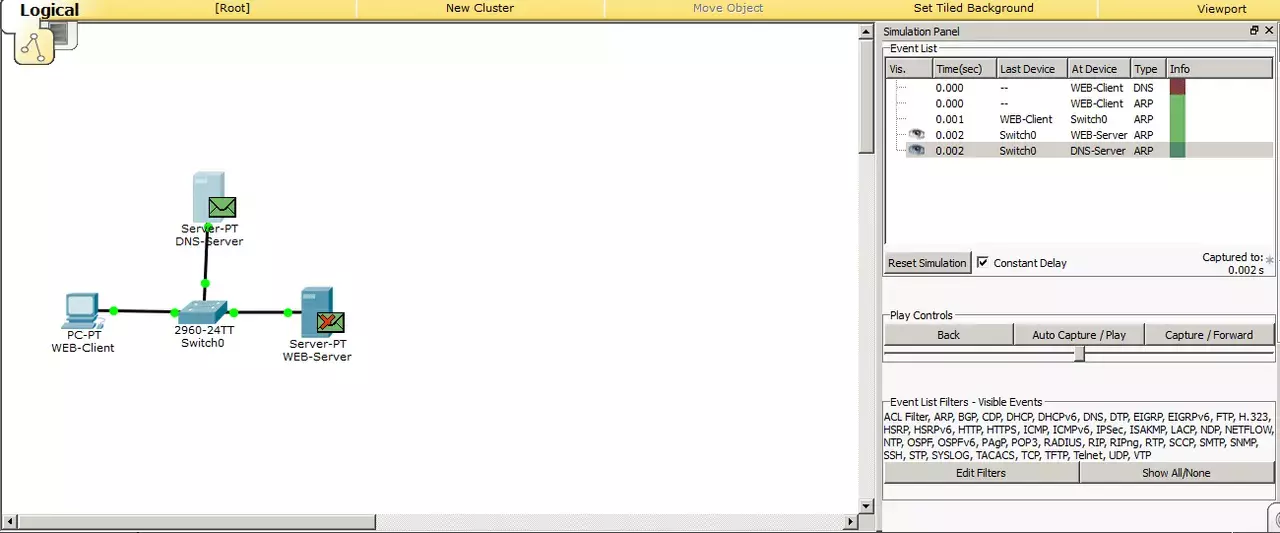Viewport: 1280px width, 533px height.
Task: Click the red Info swatch of the DNS event
Action: 1177,88
